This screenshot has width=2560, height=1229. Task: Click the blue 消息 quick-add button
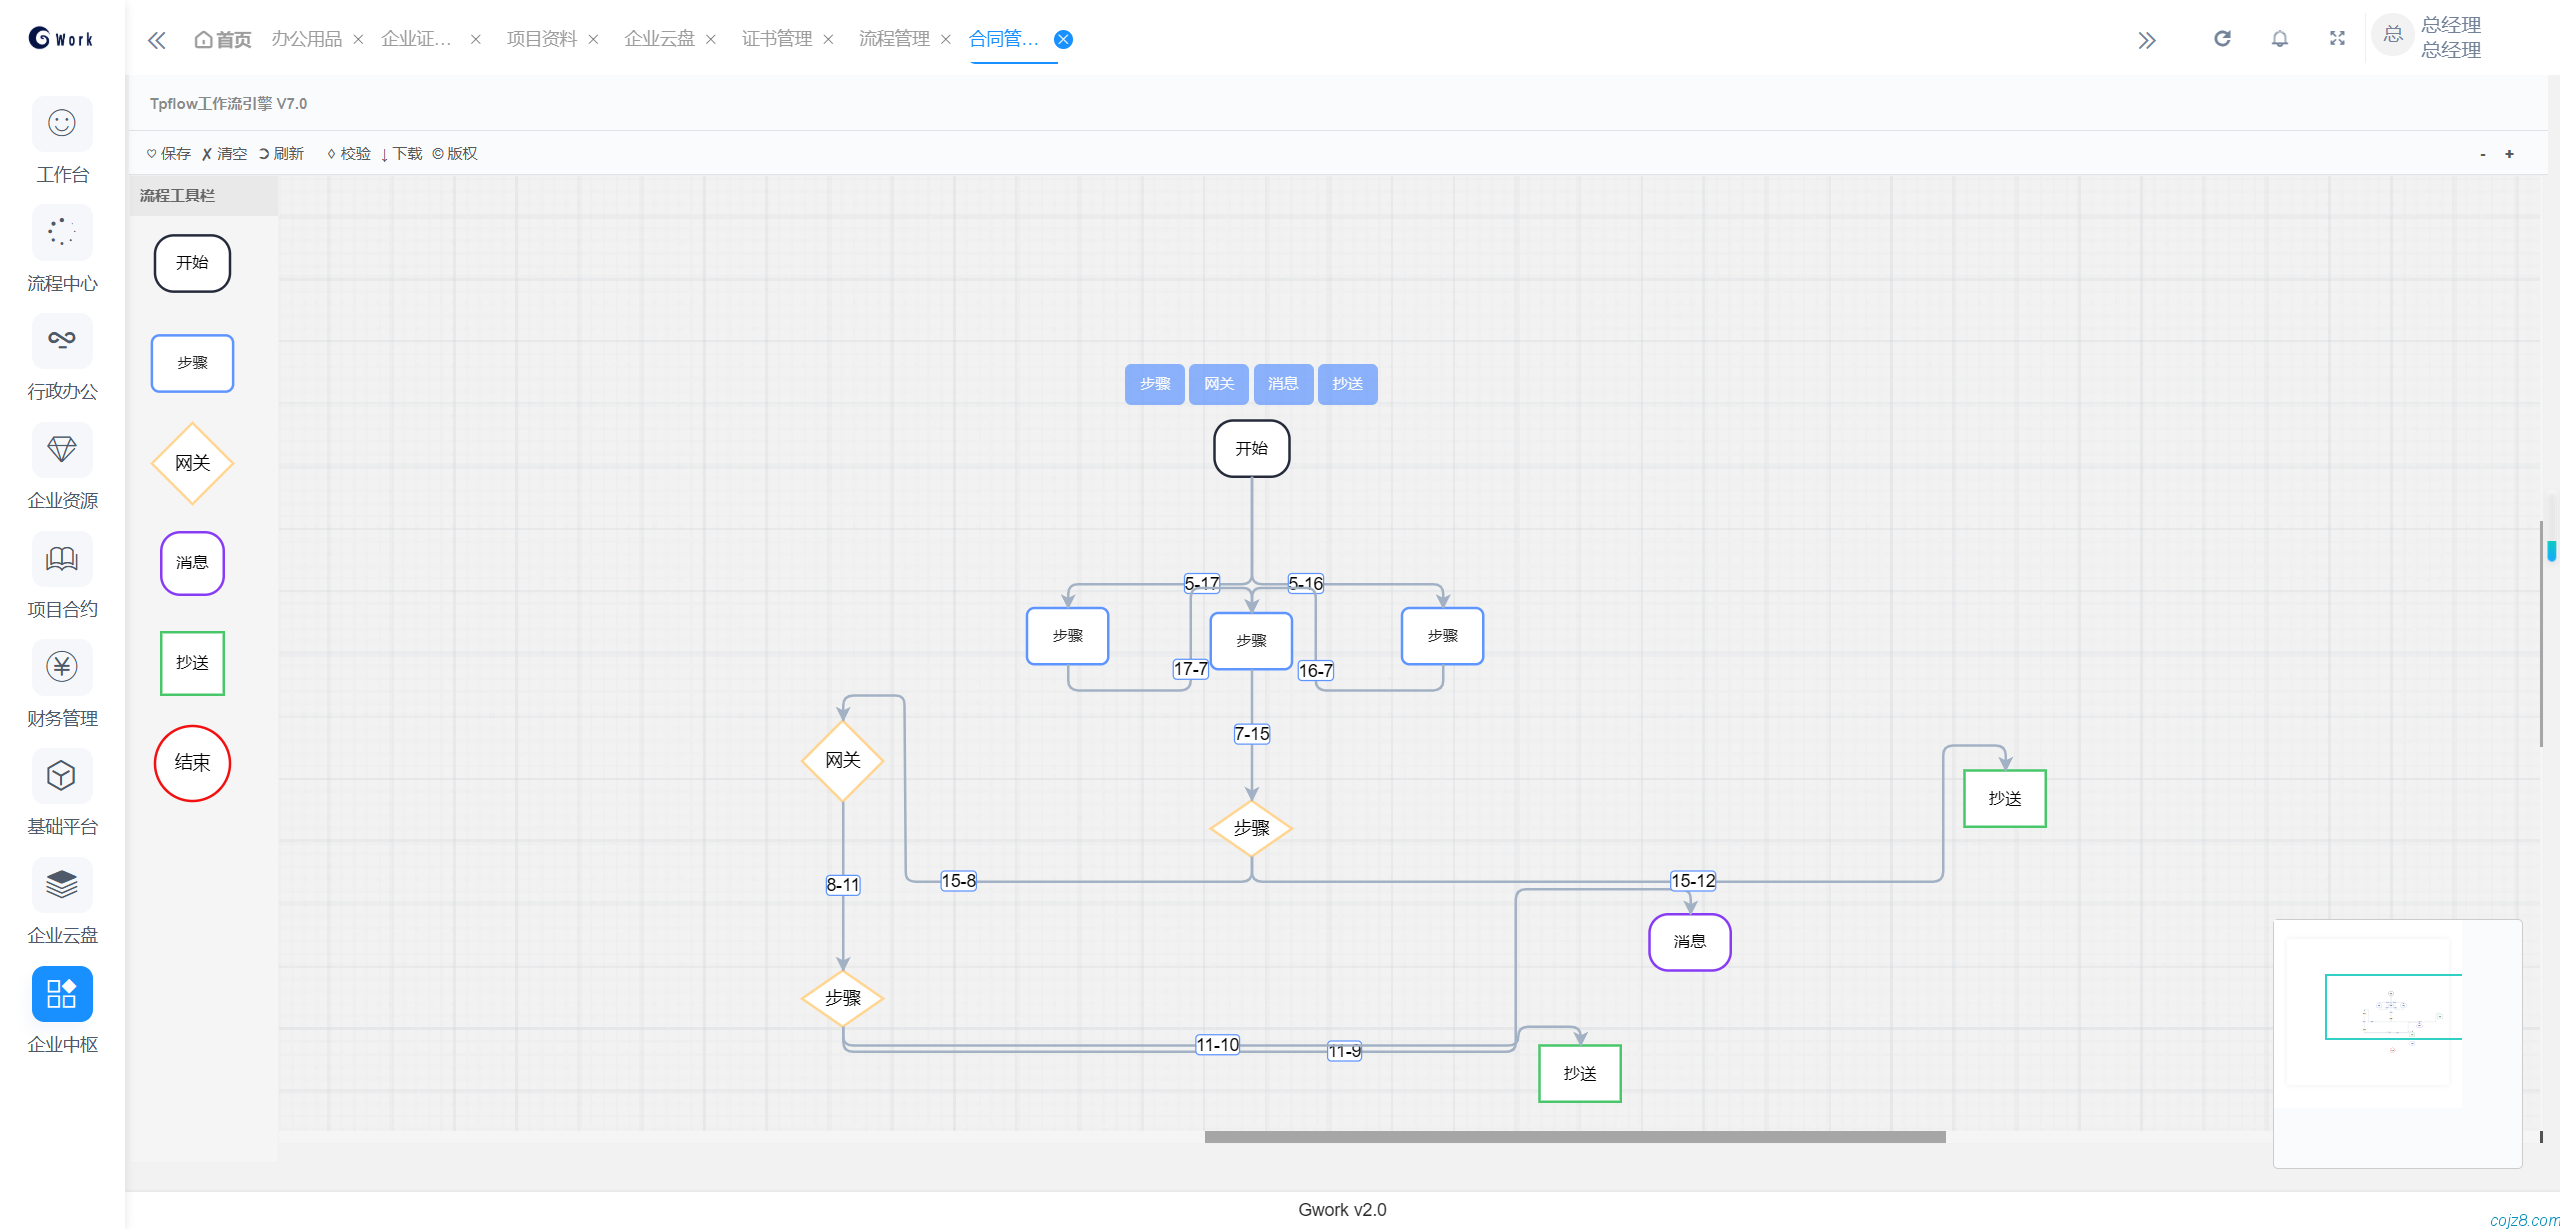(1283, 384)
